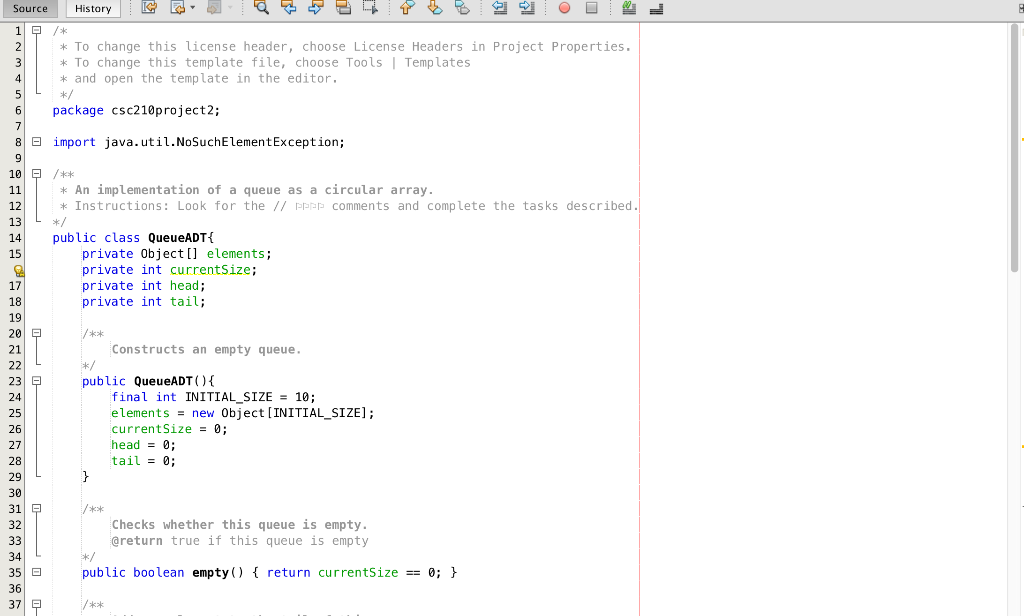Image resolution: width=1024 pixels, height=616 pixels.
Task: Select the Find Selection magnifier tool
Action: point(261,8)
